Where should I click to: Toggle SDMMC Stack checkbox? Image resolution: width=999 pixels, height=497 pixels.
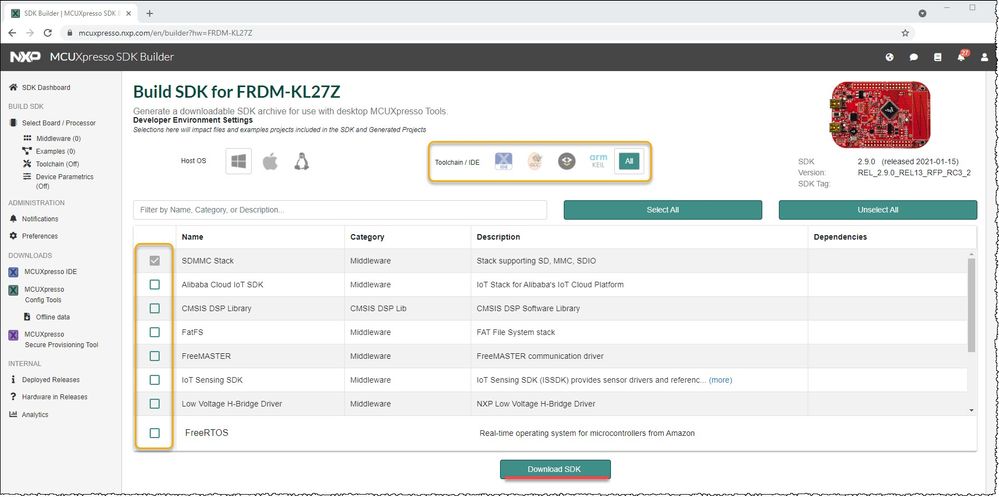(154, 261)
